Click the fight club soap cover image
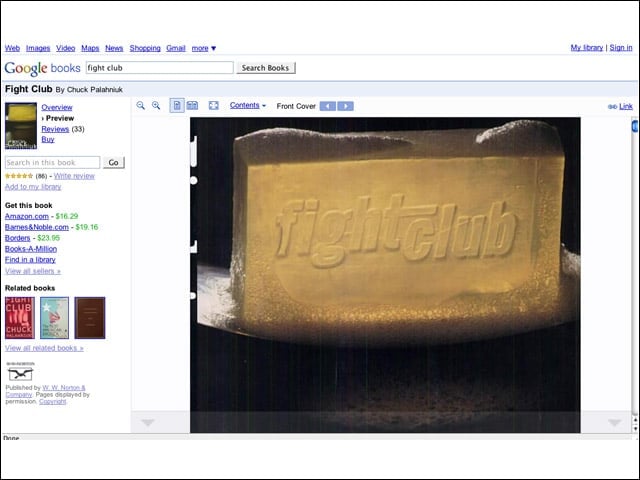640x480 pixels. [x=385, y=275]
